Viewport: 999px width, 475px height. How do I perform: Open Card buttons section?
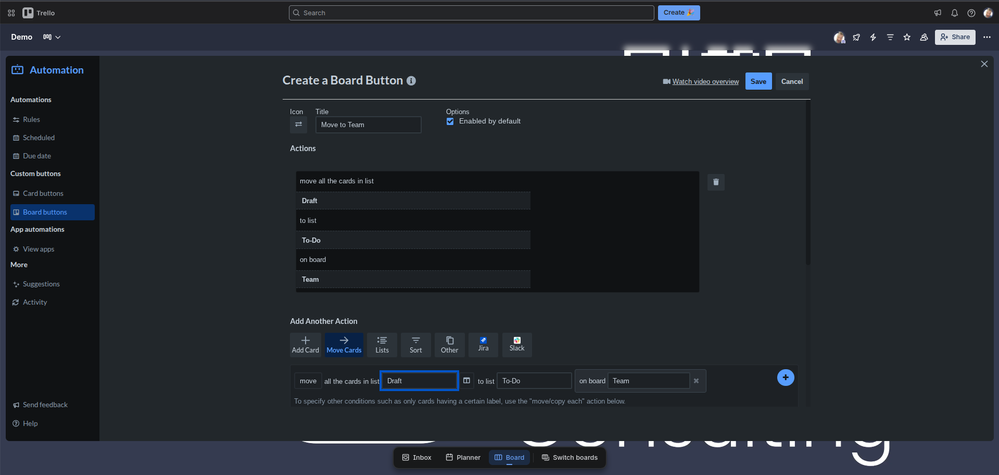(43, 193)
